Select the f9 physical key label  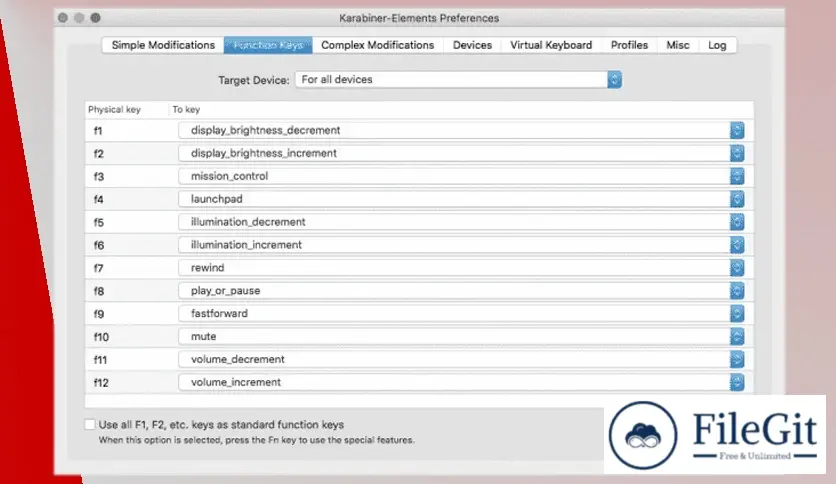99,314
